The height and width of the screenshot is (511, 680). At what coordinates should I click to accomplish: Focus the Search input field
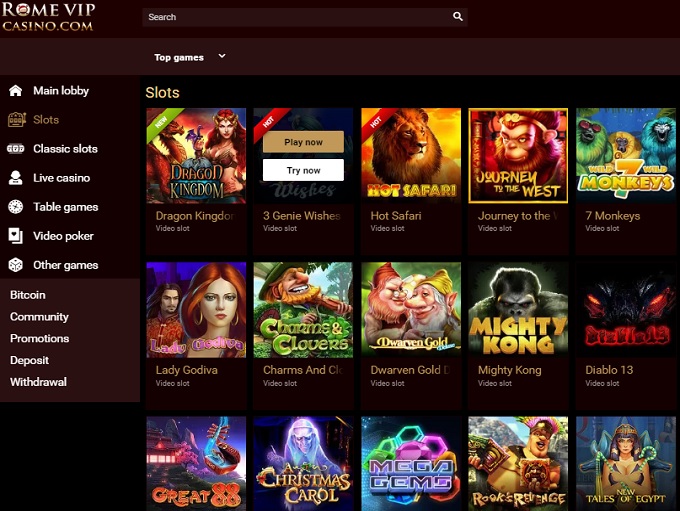tap(304, 17)
